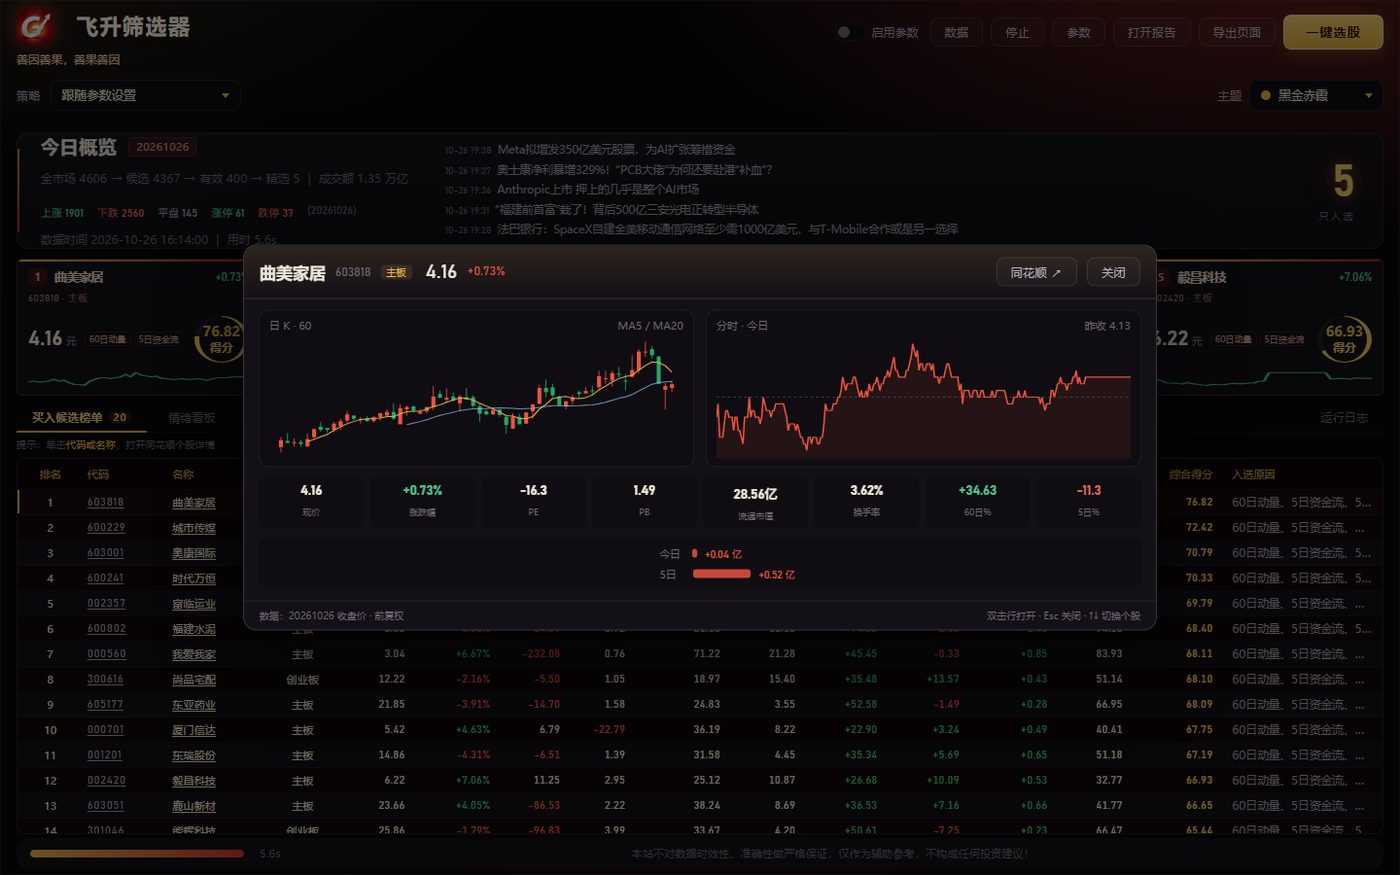Open the 黑金赤霞 theme dropdown
1400x875 pixels.
tap(1317, 95)
